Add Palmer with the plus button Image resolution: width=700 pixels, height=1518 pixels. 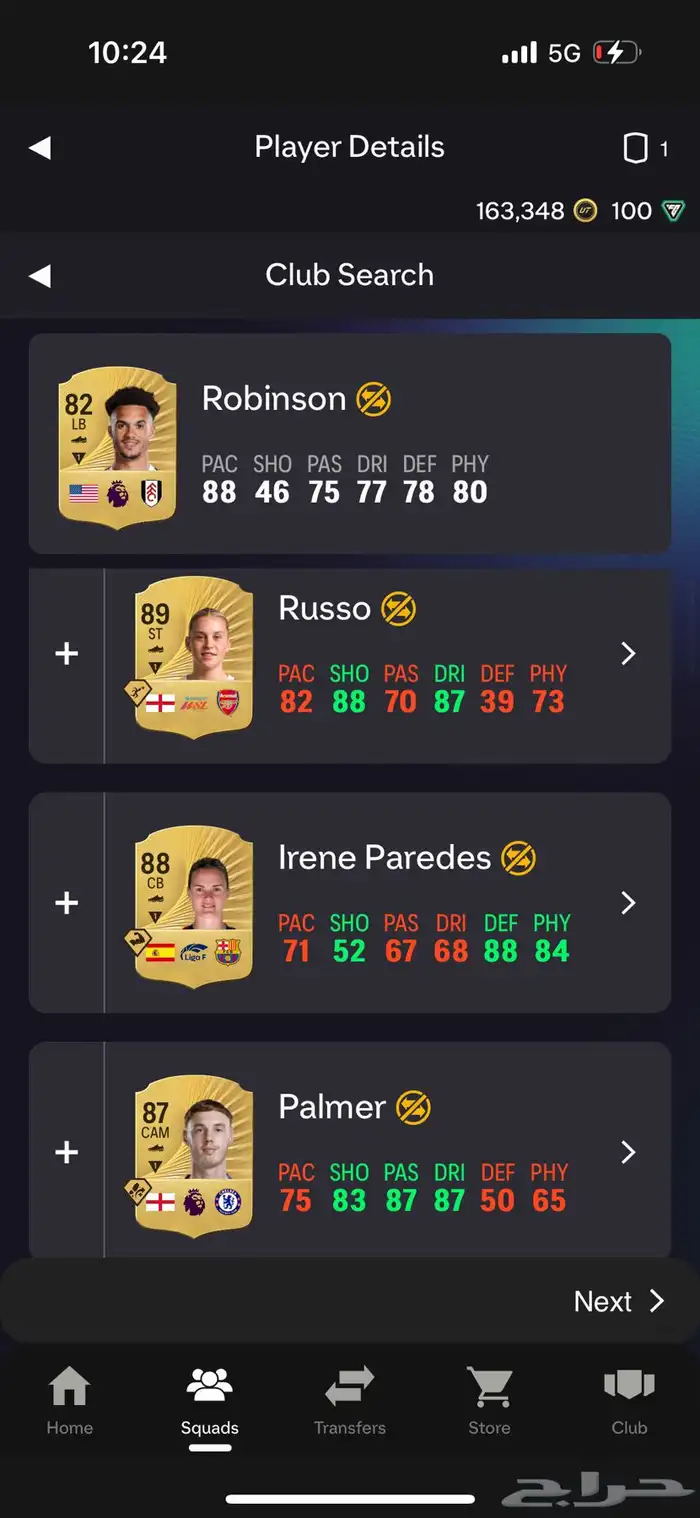(66, 1152)
